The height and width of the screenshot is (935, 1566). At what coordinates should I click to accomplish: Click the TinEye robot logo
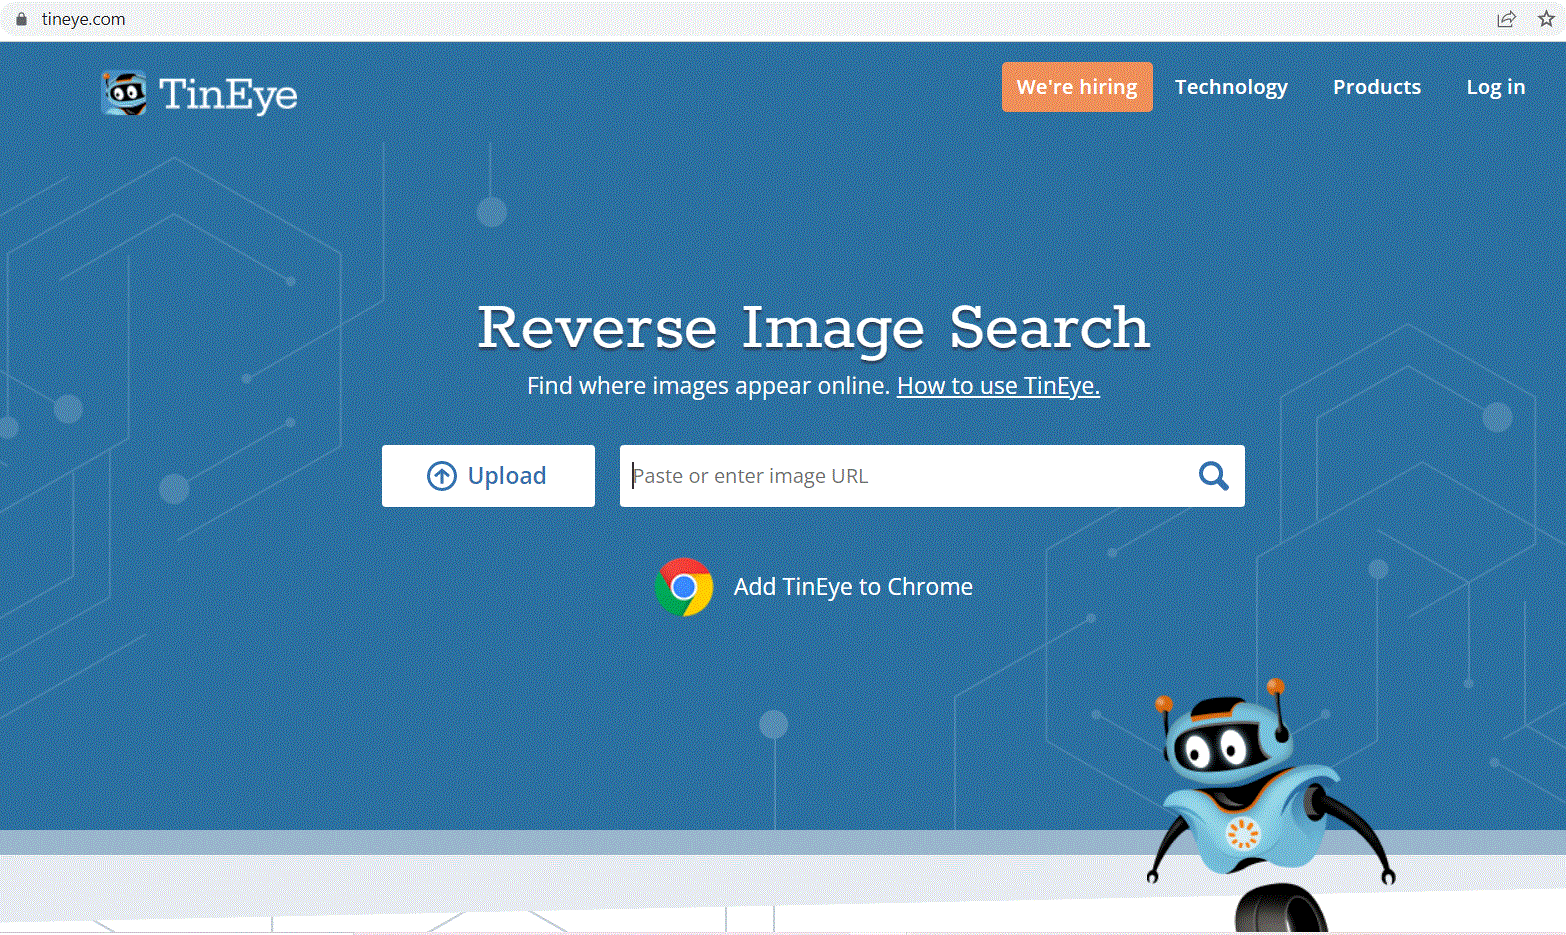123,93
